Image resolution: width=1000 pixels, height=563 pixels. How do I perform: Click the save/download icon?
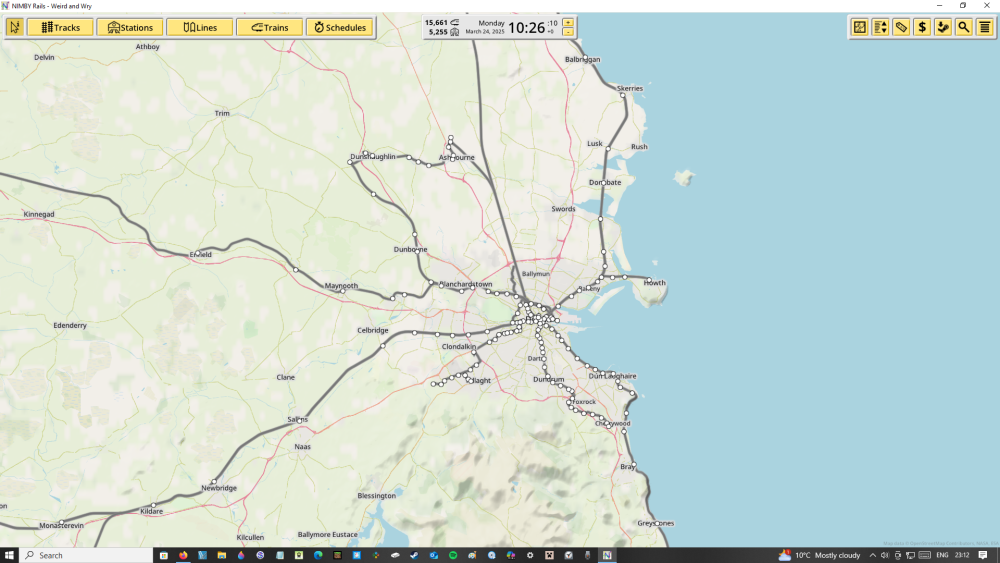[943, 27]
